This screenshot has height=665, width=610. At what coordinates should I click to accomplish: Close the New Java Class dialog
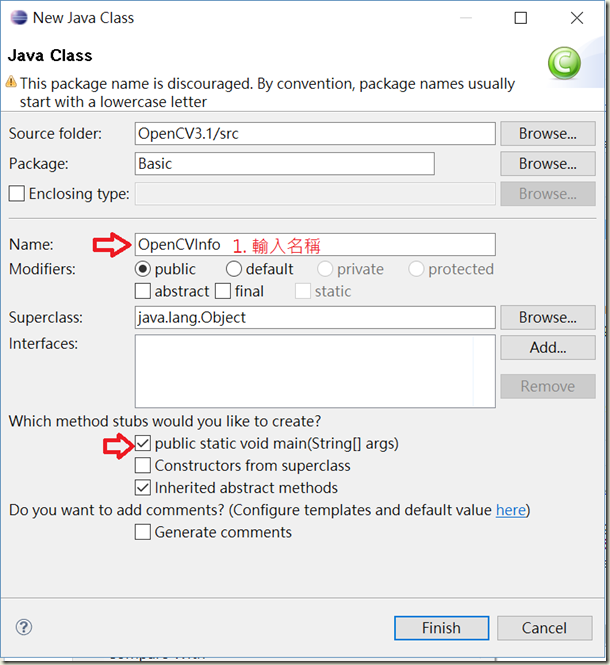coord(576,18)
